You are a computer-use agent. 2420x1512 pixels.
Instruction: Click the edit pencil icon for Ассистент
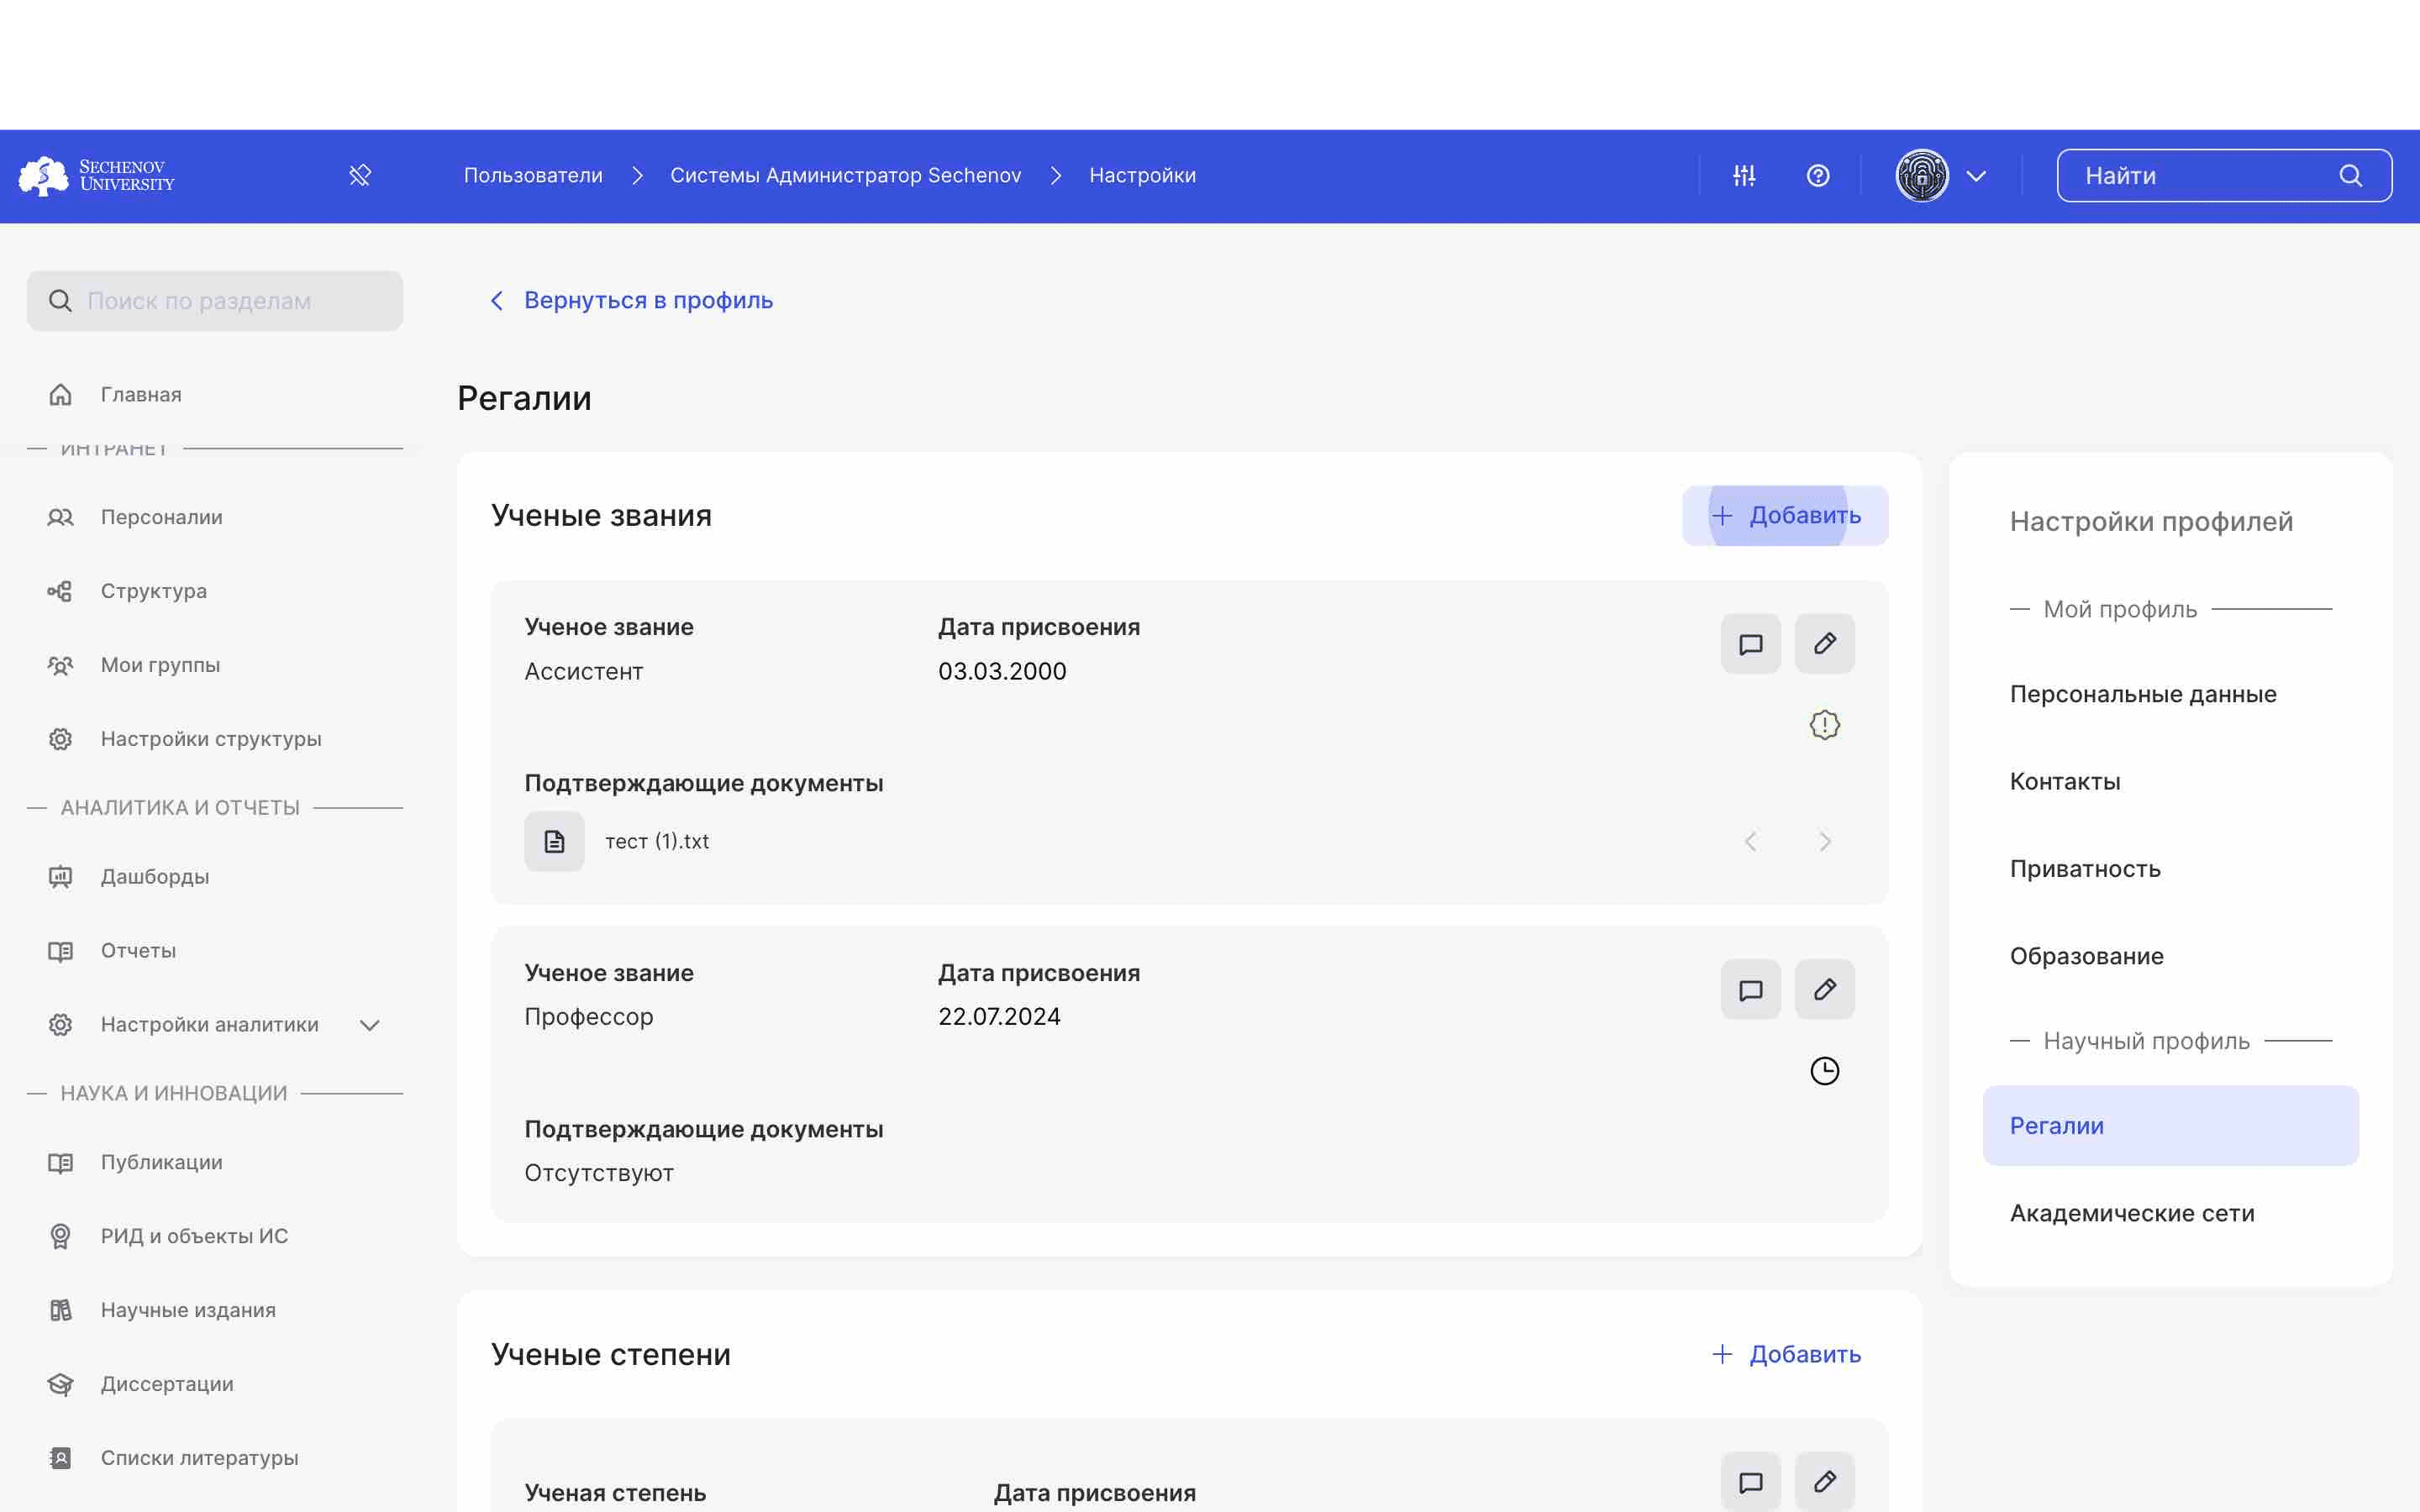pos(1824,643)
